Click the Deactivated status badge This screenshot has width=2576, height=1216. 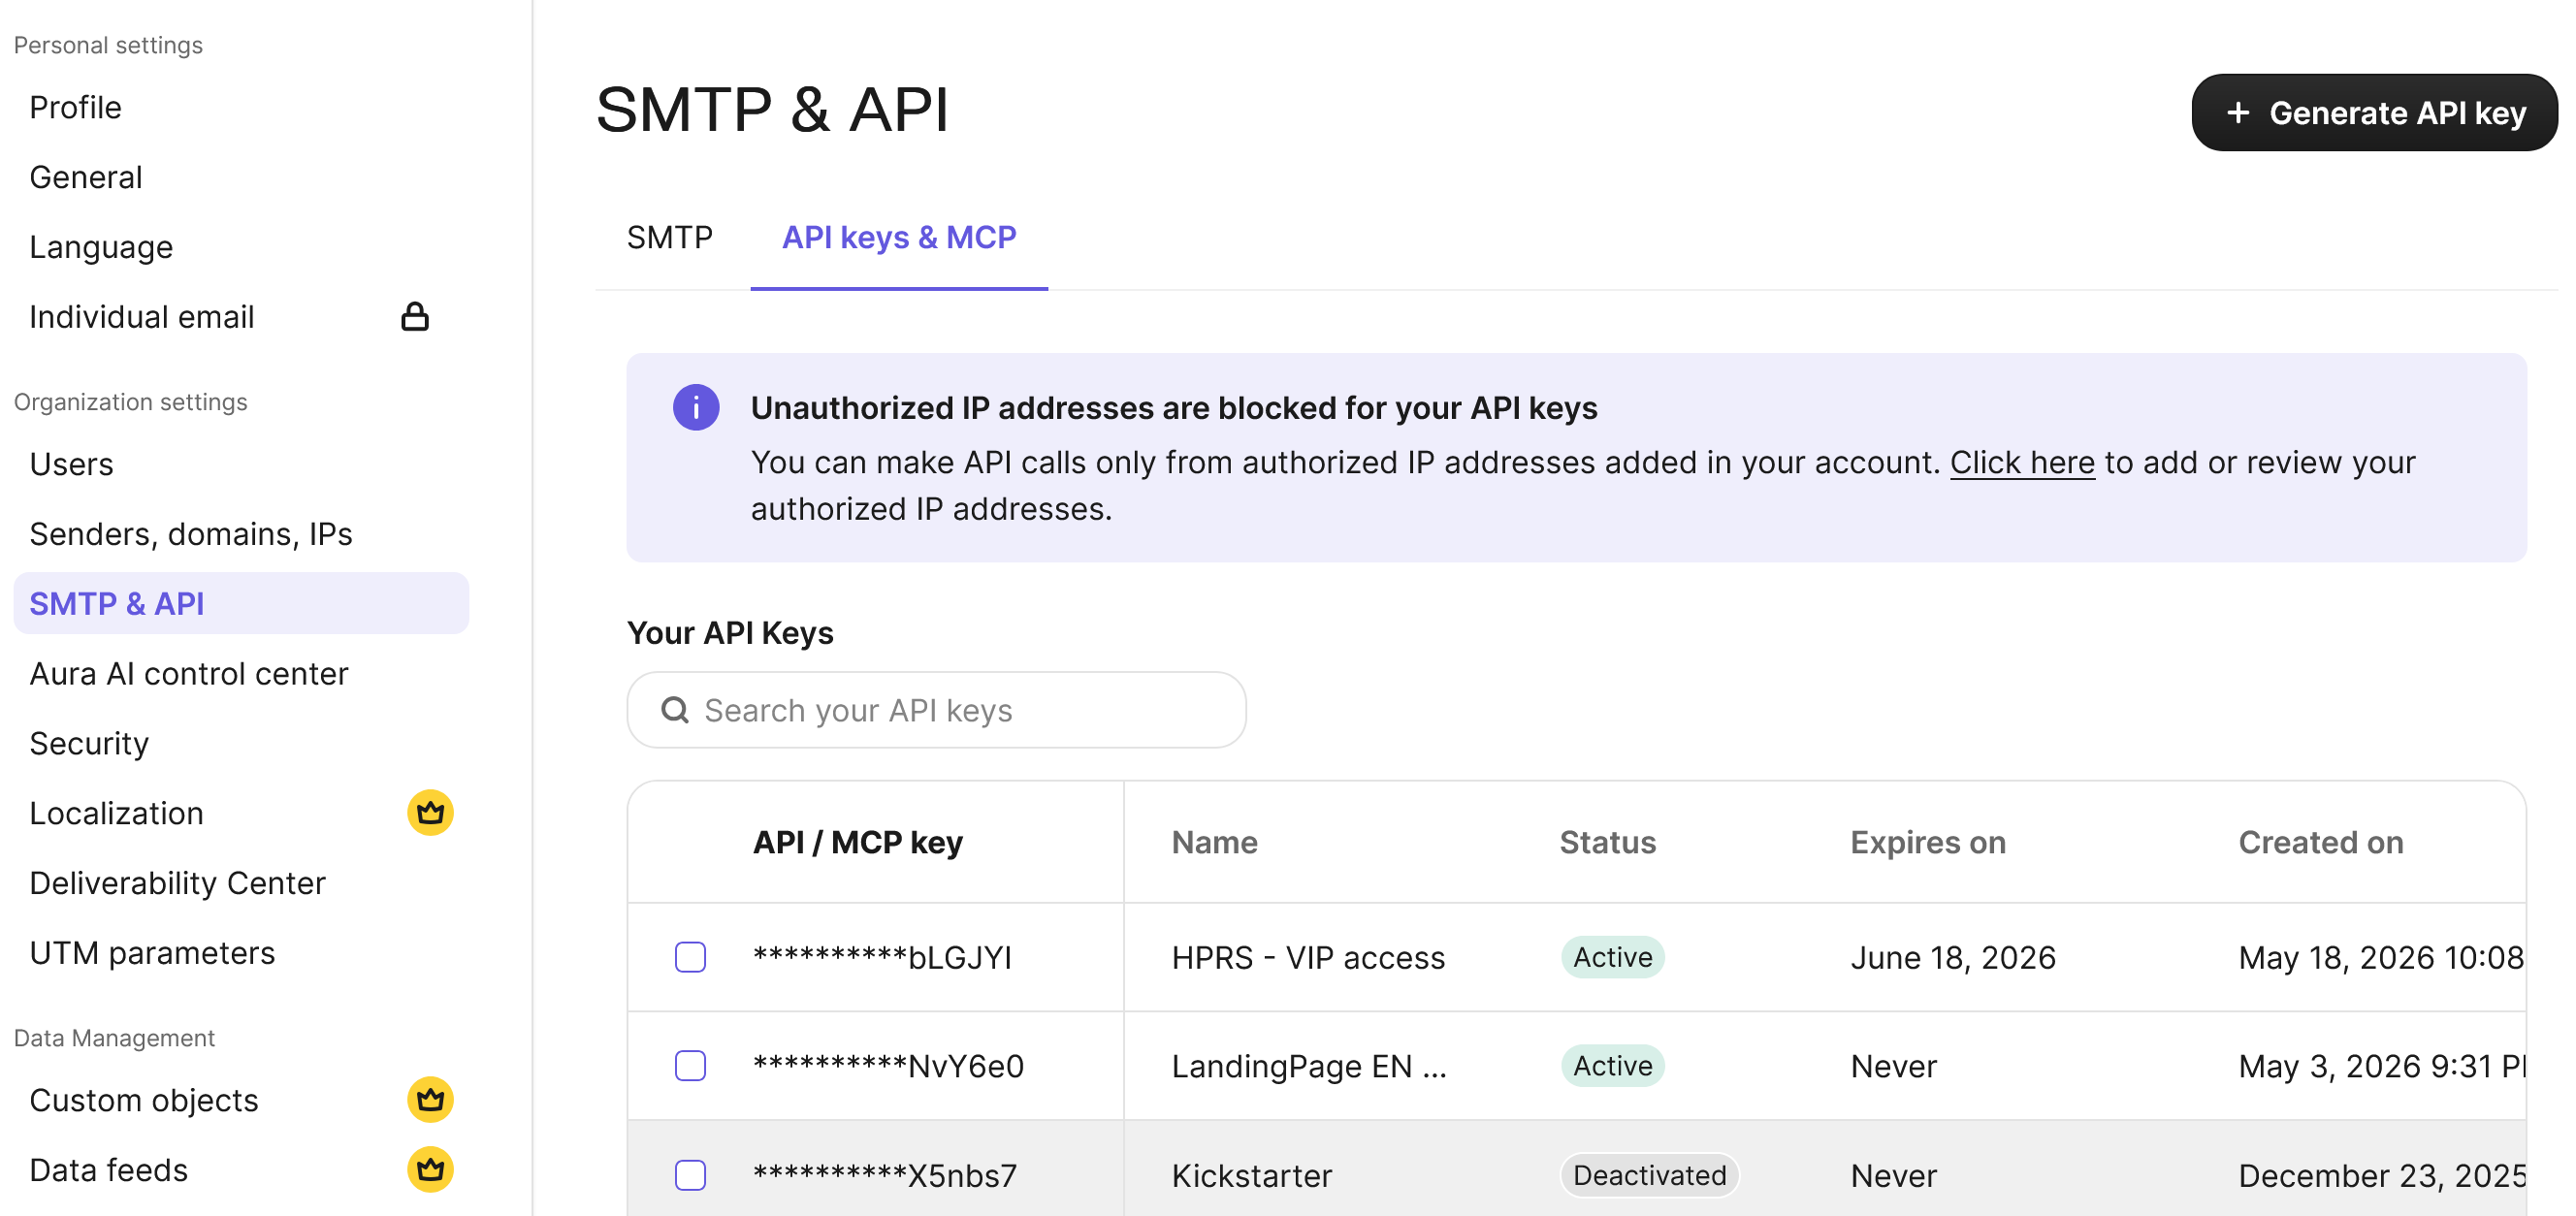coord(1649,1175)
